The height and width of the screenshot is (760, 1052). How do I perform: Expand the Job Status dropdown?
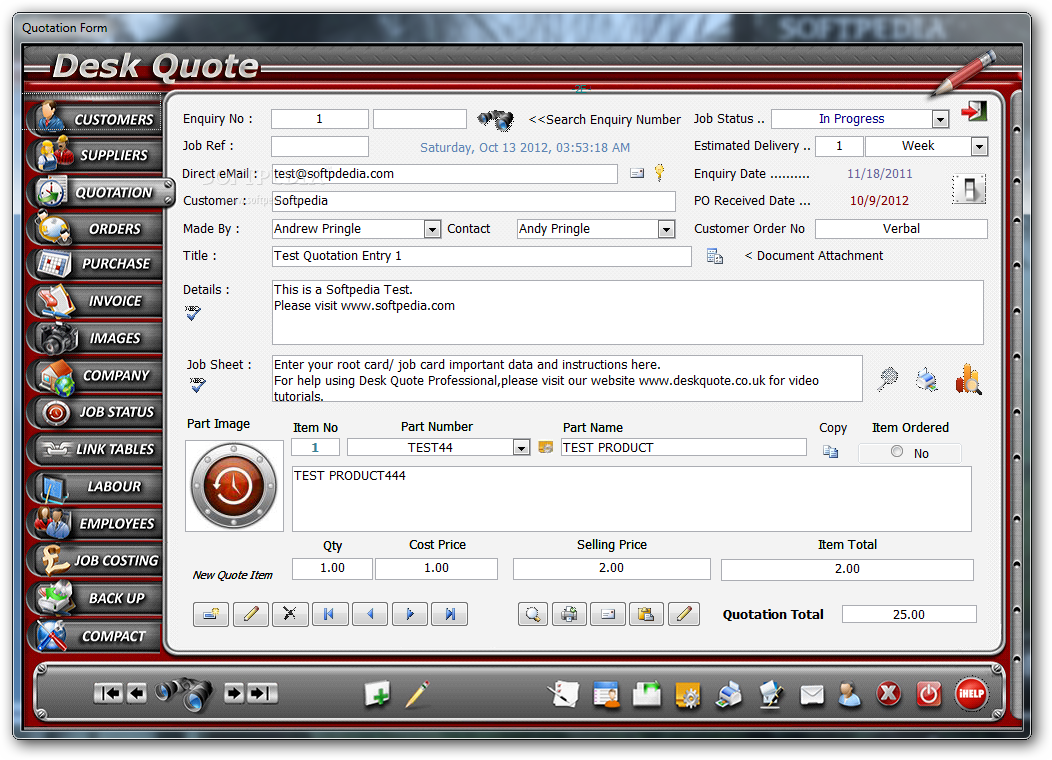tap(941, 119)
